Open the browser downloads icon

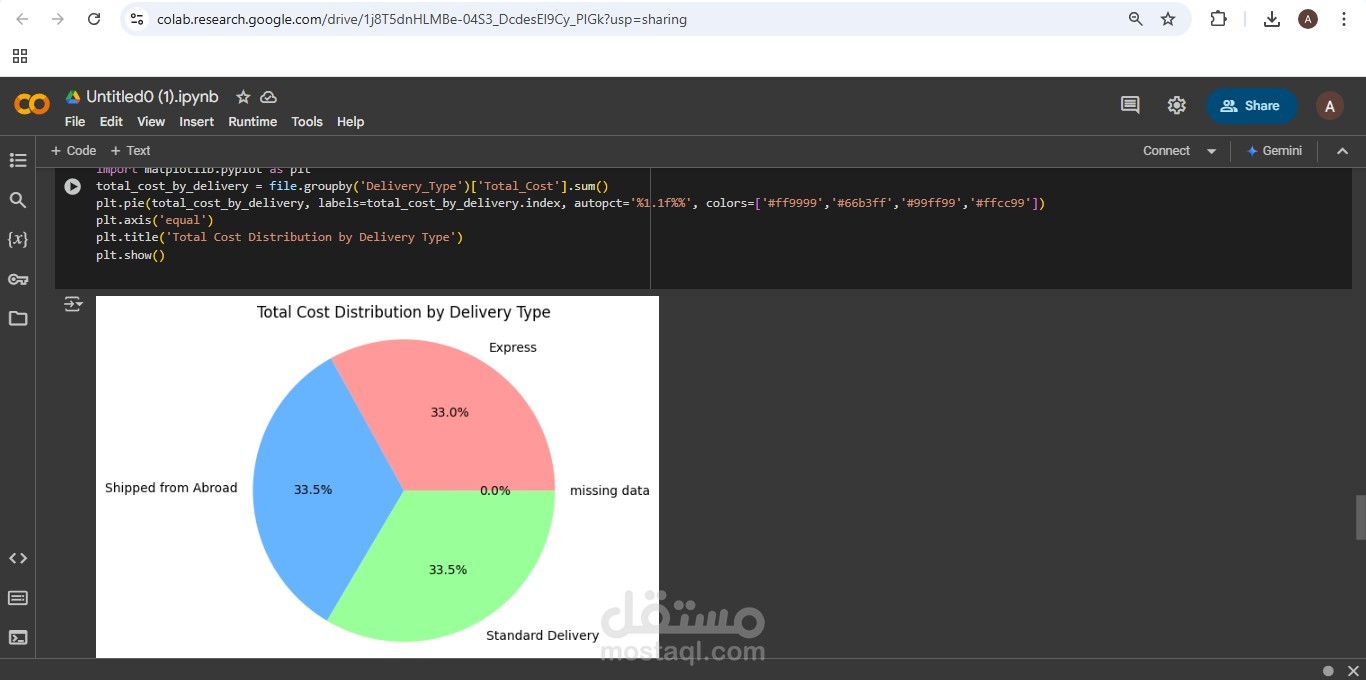coord(1272,19)
